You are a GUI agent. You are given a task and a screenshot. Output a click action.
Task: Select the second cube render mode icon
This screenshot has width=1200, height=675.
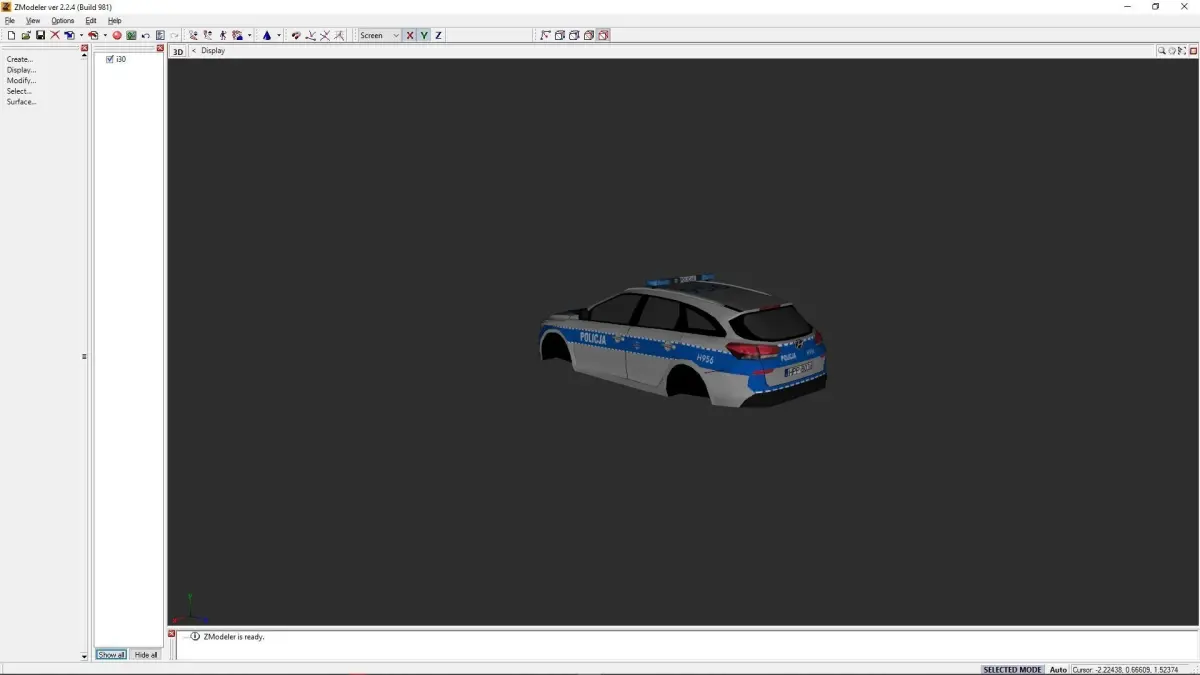[x=574, y=35]
